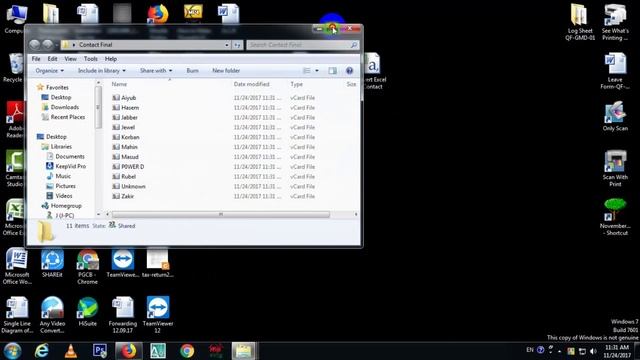This screenshot has width=640, height=360.
Task: Click the New folder button
Action: click(226, 71)
